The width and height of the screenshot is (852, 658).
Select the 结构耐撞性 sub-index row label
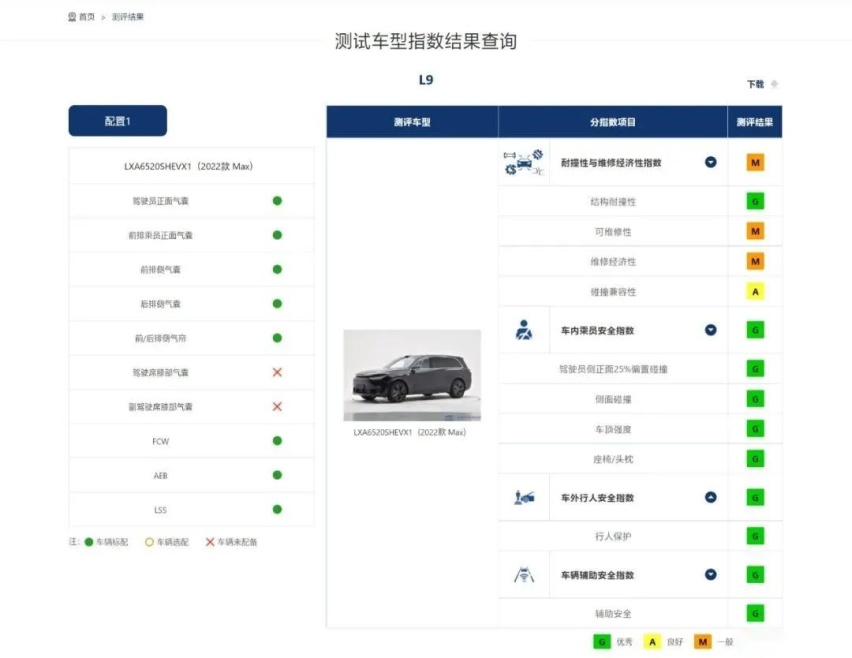tap(613, 202)
